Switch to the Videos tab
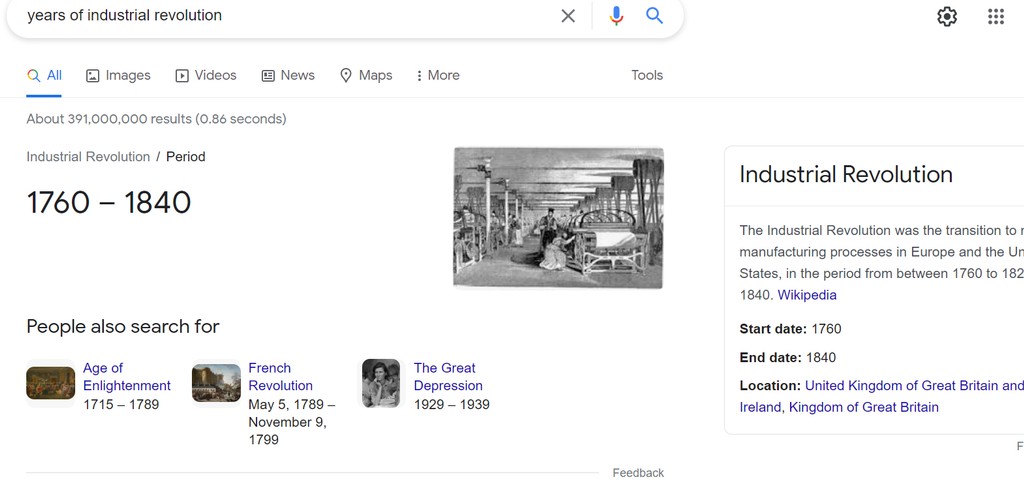 (206, 76)
